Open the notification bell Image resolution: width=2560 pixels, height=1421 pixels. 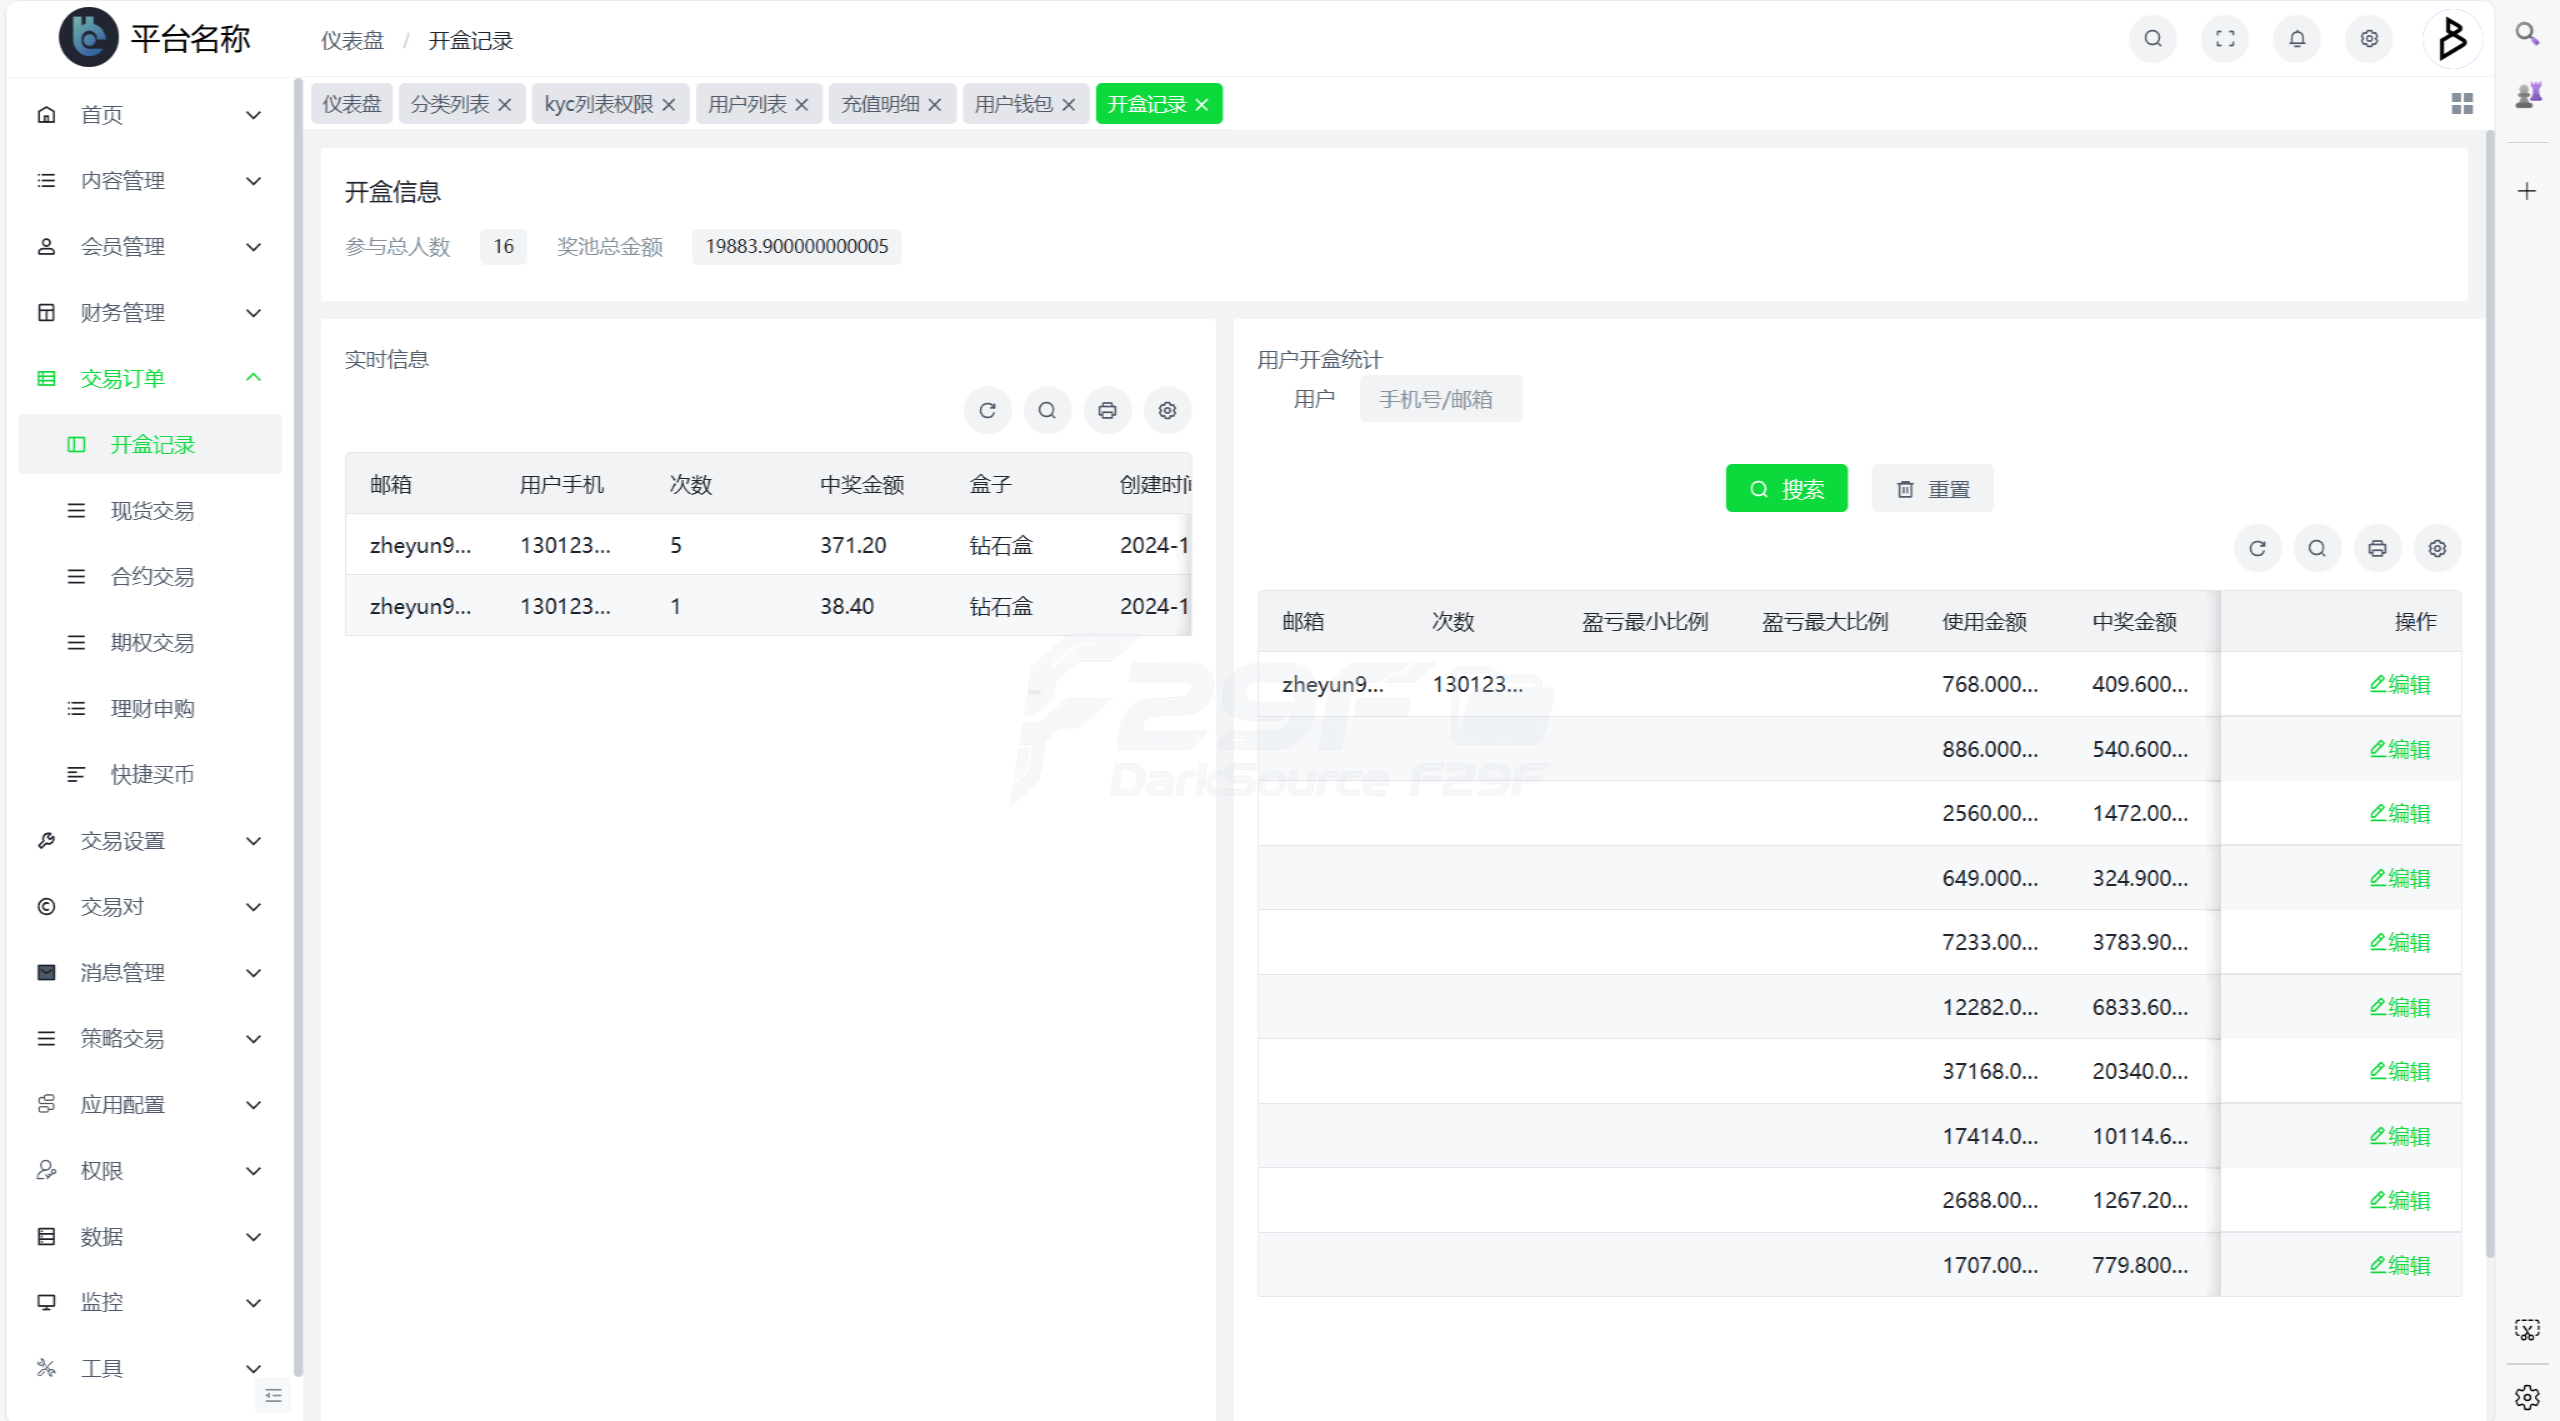click(2296, 39)
